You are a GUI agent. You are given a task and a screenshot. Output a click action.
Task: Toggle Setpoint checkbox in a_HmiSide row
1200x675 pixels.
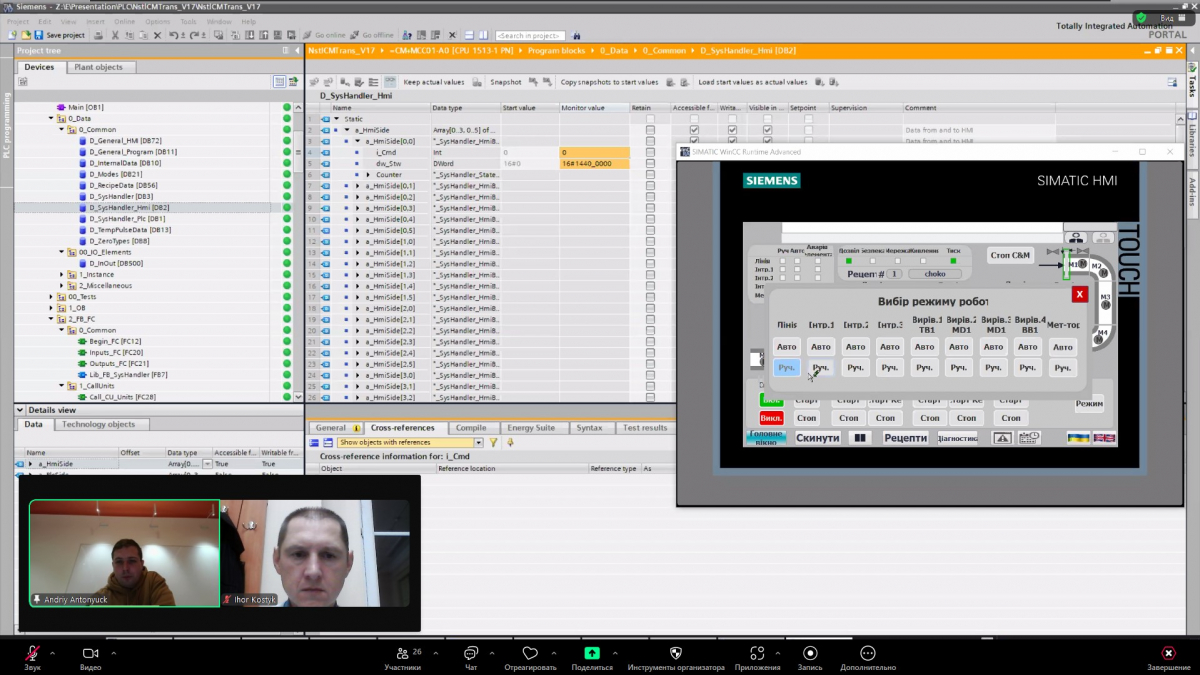tap(809, 130)
